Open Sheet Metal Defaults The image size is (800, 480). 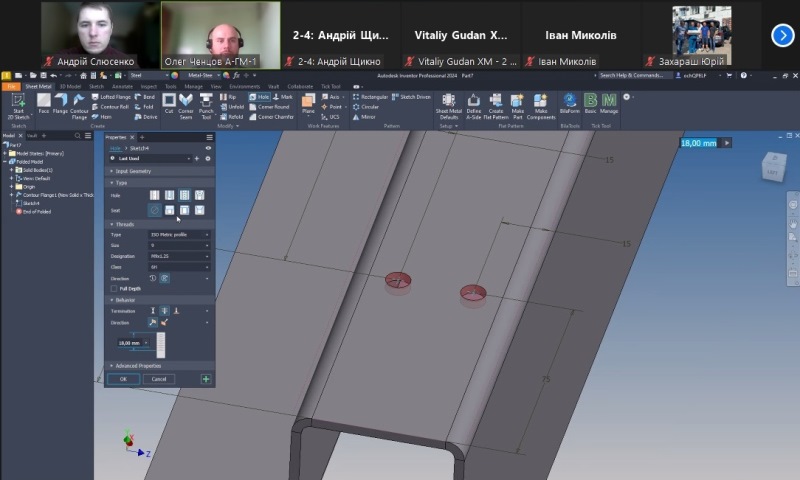tap(448, 102)
